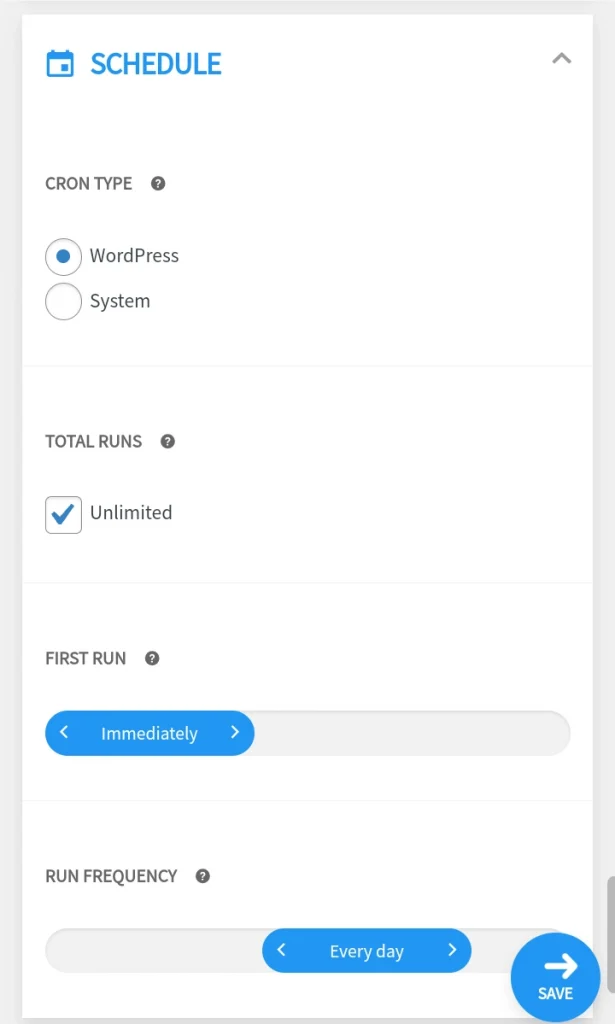
Task: Open Total Runs help question mark
Action: pyautogui.click(x=168, y=441)
